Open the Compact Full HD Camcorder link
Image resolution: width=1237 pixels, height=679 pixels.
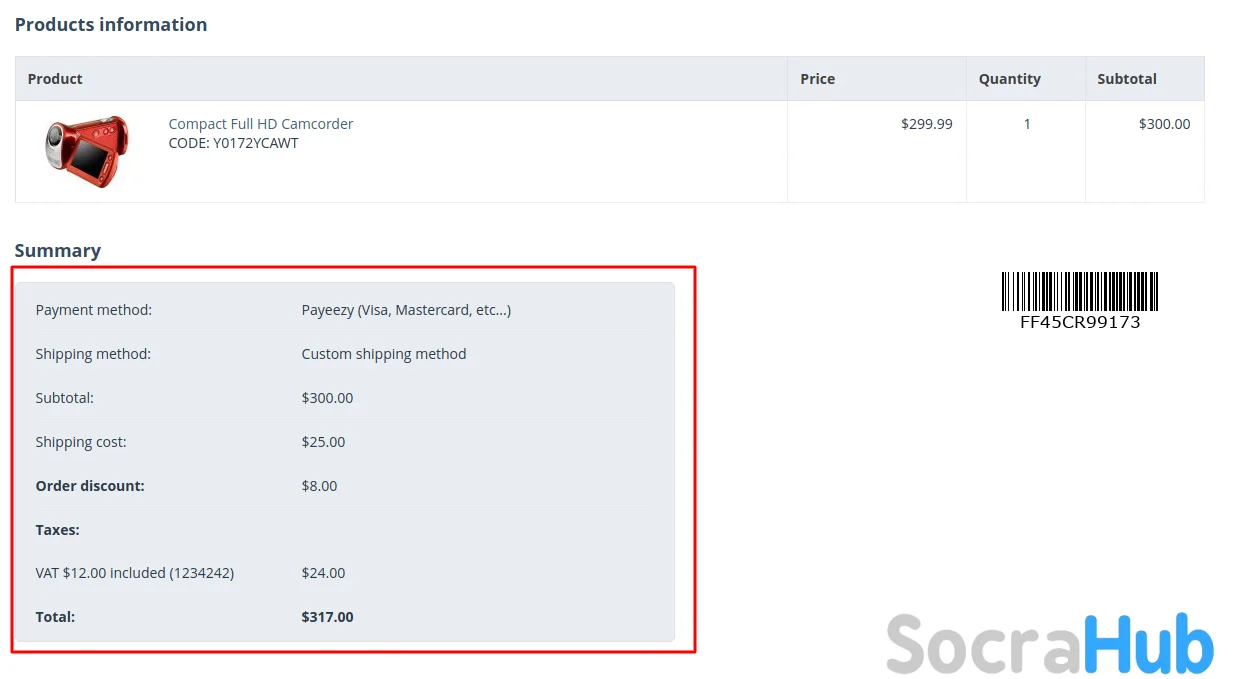pyautogui.click(x=261, y=124)
